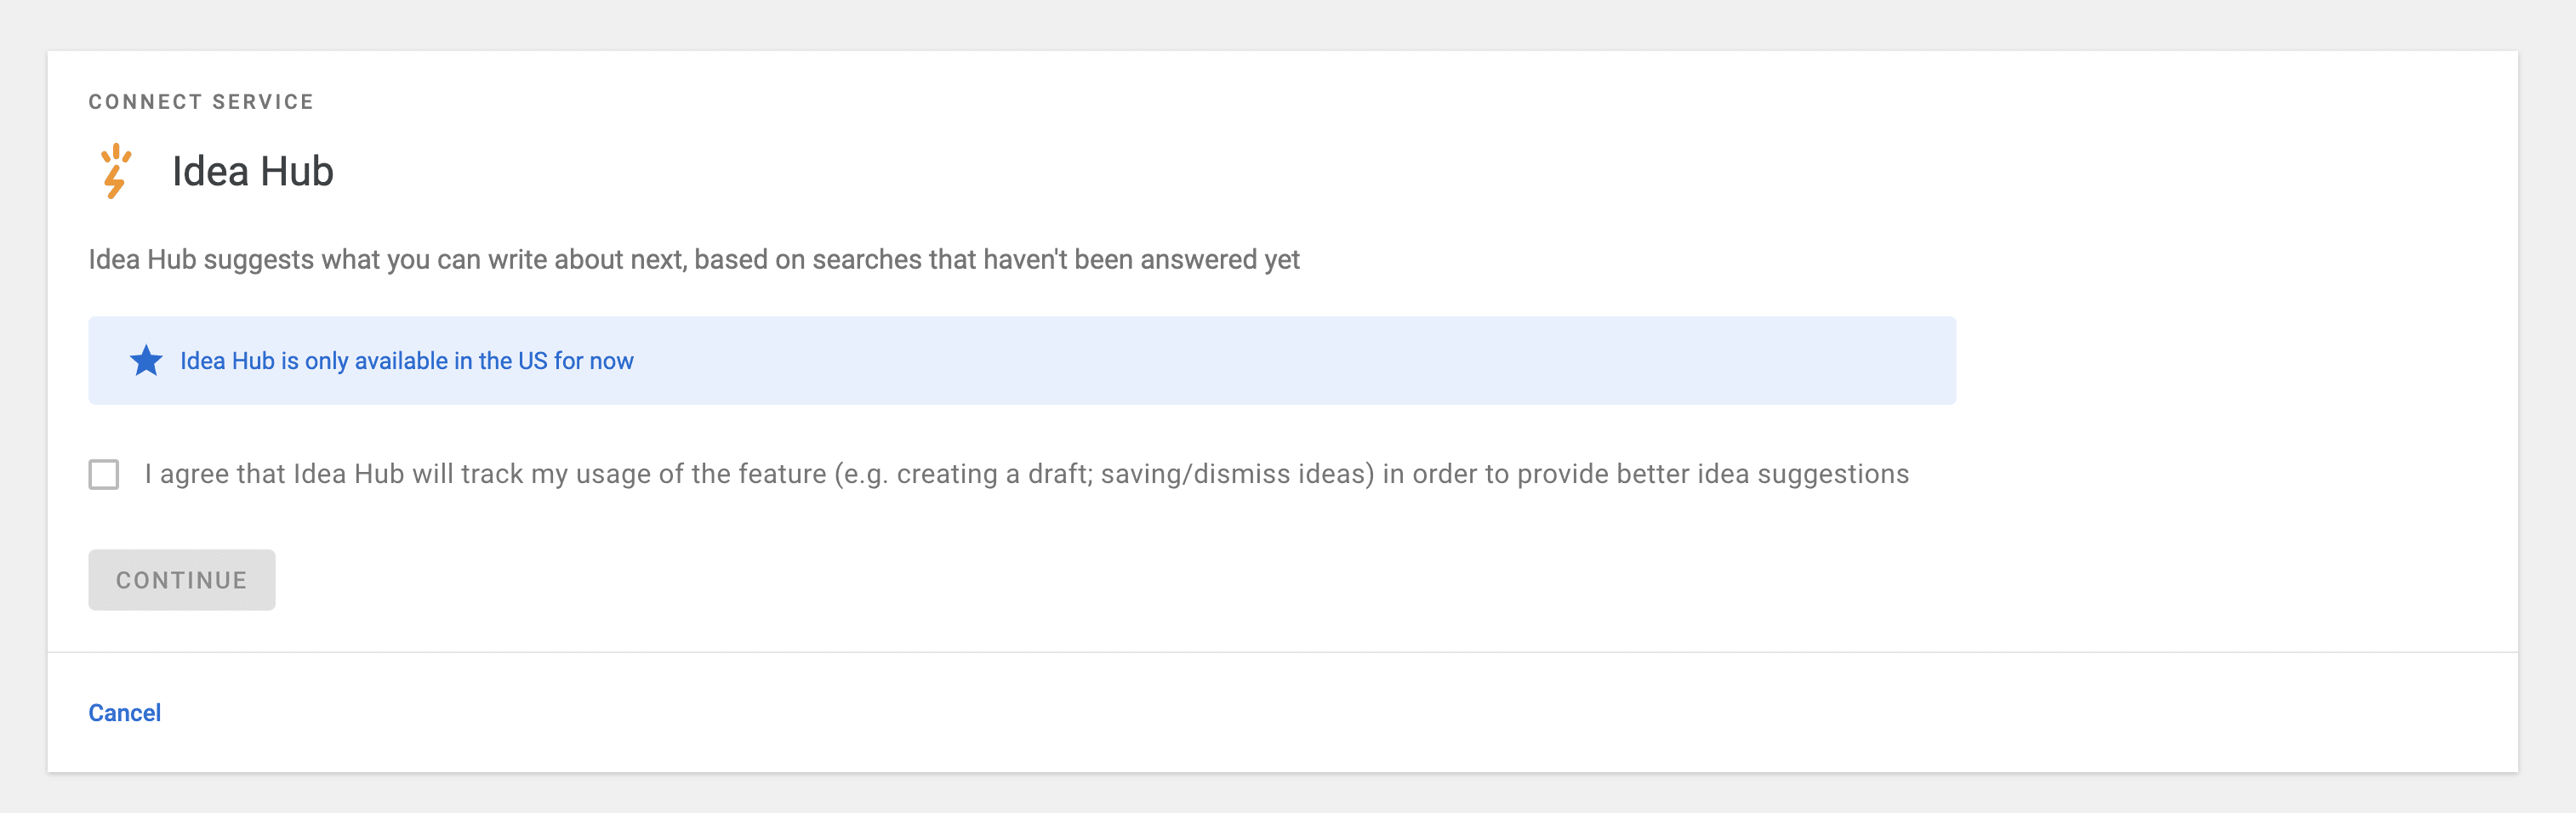
Task: Select the 'only available in the US' notice text
Action: click(407, 361)
